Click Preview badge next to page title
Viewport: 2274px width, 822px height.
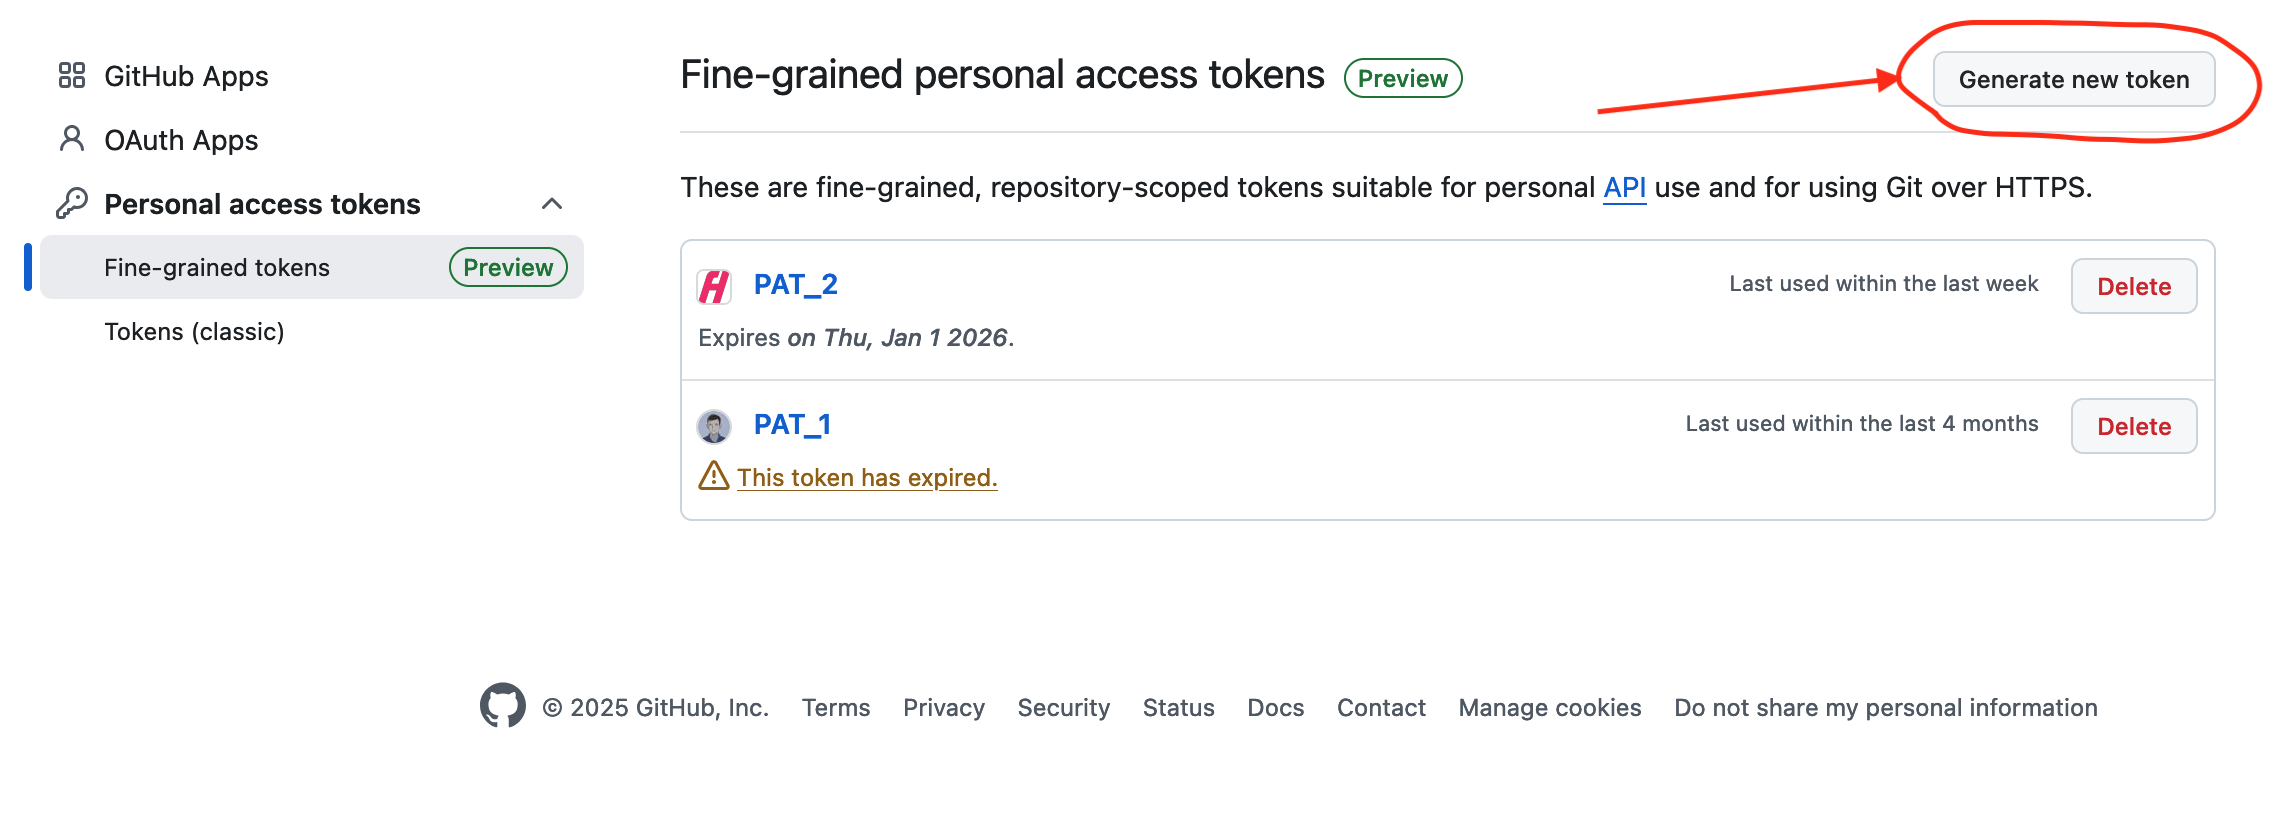[x=1402, y=79]
